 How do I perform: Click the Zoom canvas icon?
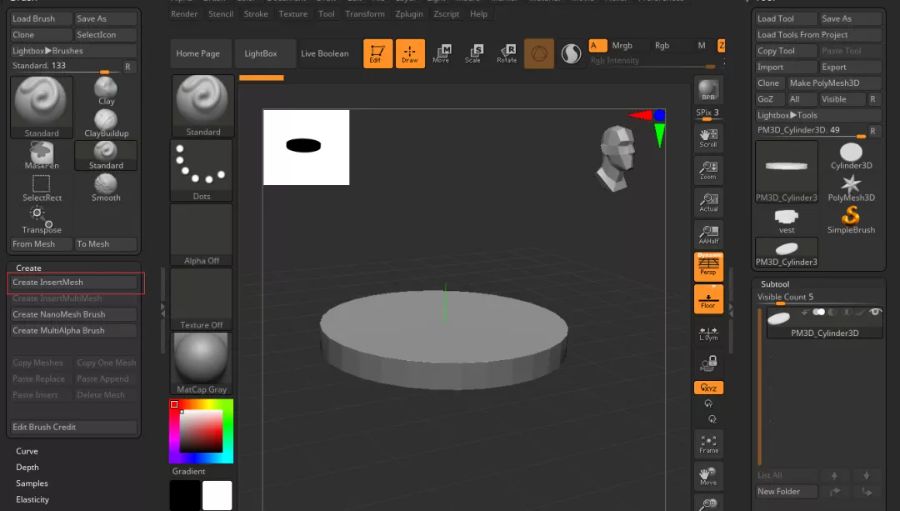click(x=708, y=170)
